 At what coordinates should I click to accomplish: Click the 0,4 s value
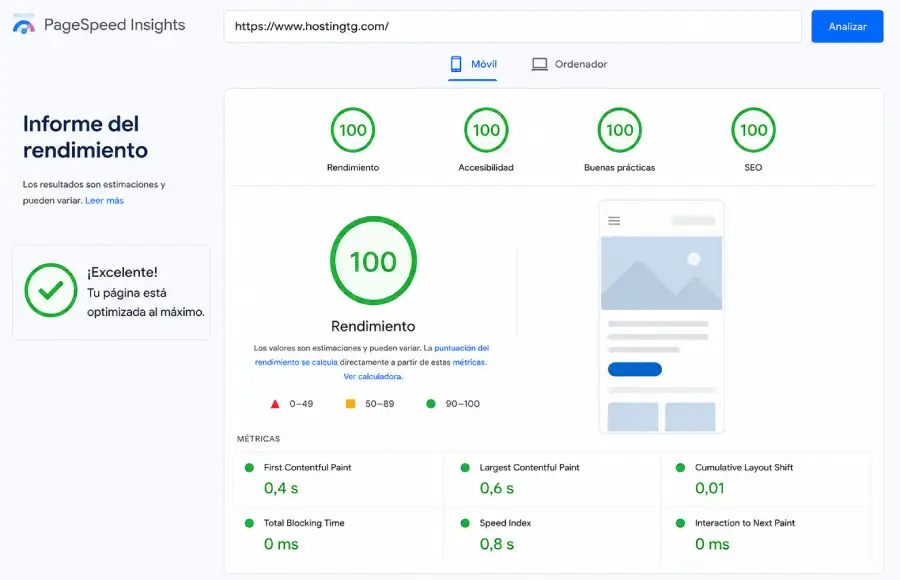point(281,488)
